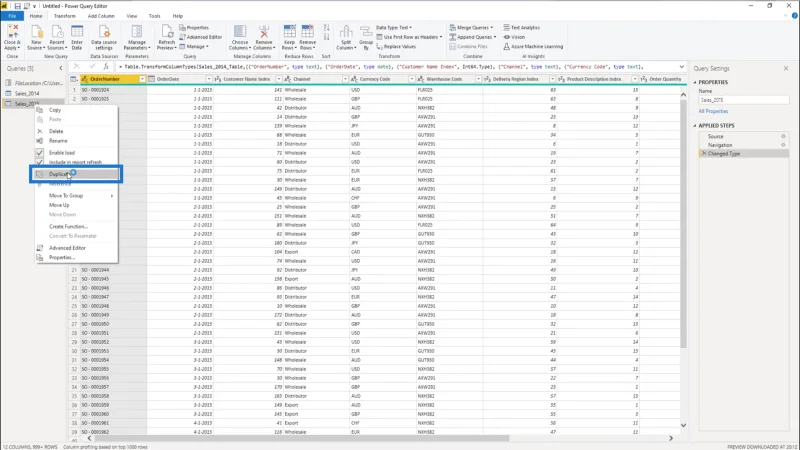Select Replace Values in Transform group
The height and width of the screenshot is (450, 800).
(396, 46)
